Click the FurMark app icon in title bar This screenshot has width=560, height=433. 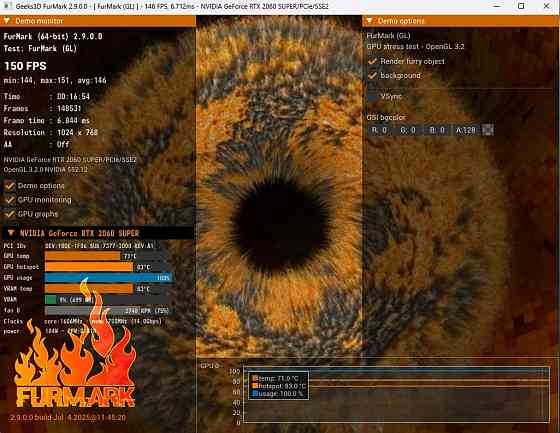[x=7, y=6]
